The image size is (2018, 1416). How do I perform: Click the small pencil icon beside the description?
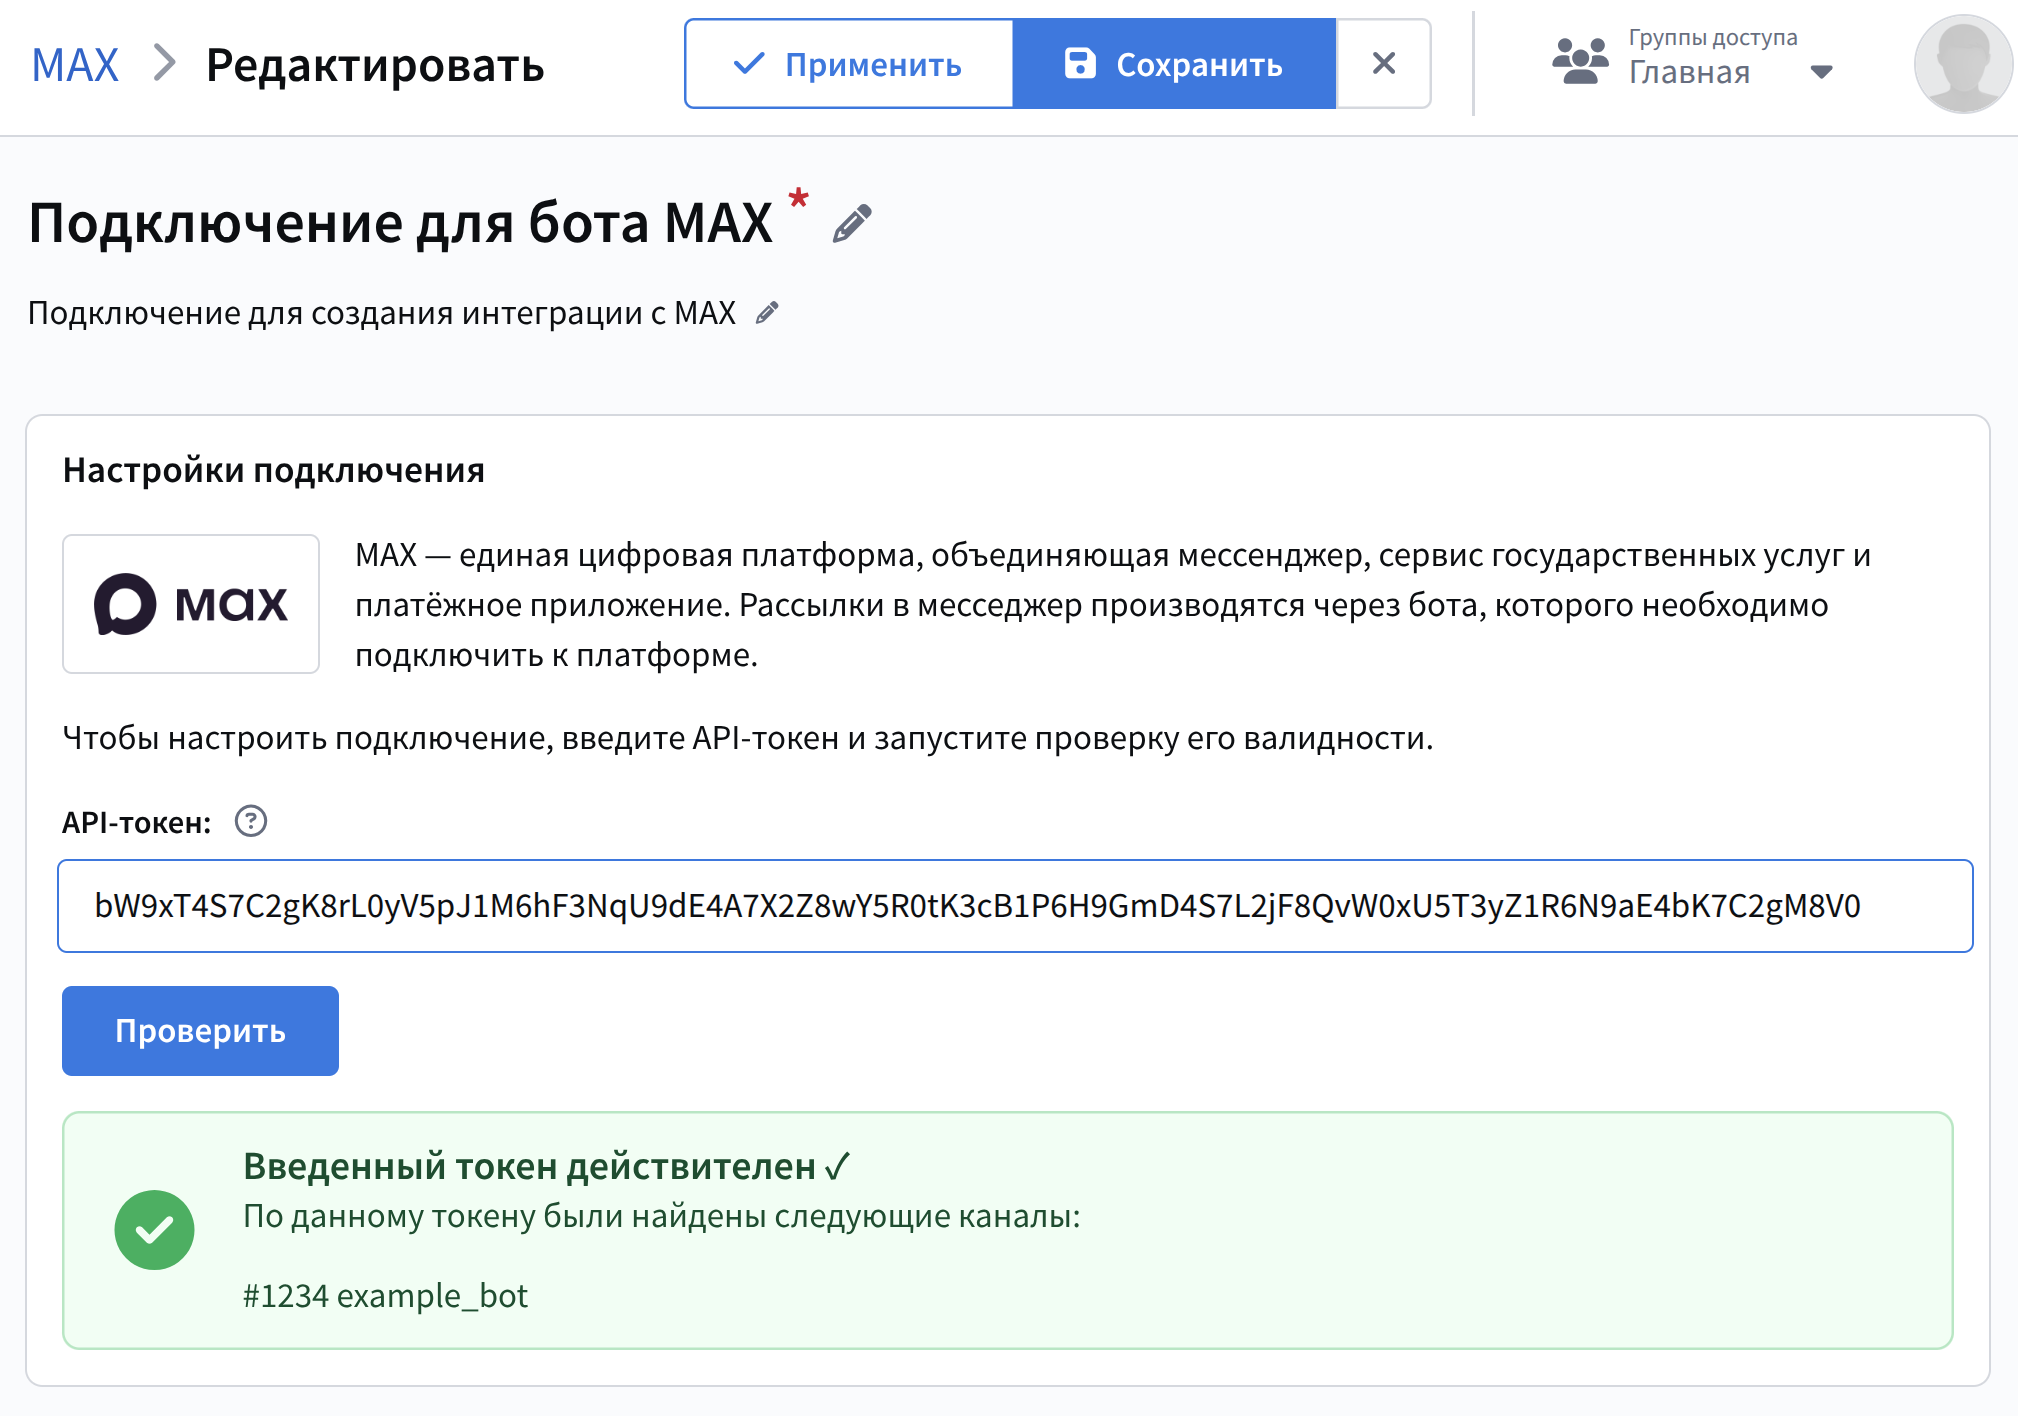click(x=767, y=313)
